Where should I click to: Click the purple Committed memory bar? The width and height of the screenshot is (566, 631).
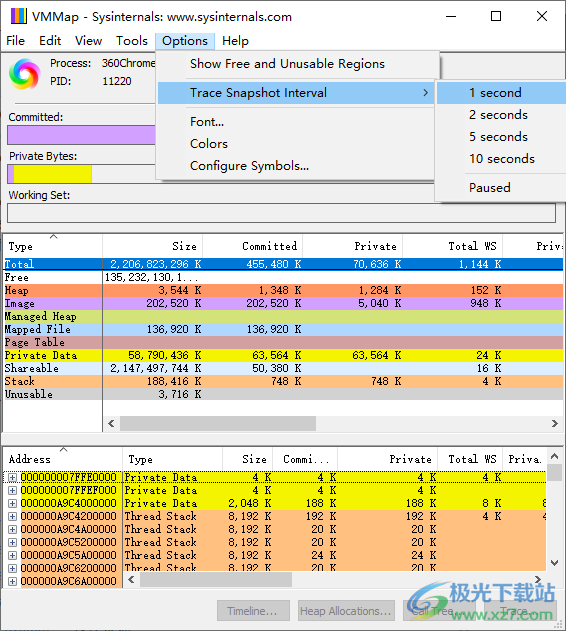[x=81, y=135]
